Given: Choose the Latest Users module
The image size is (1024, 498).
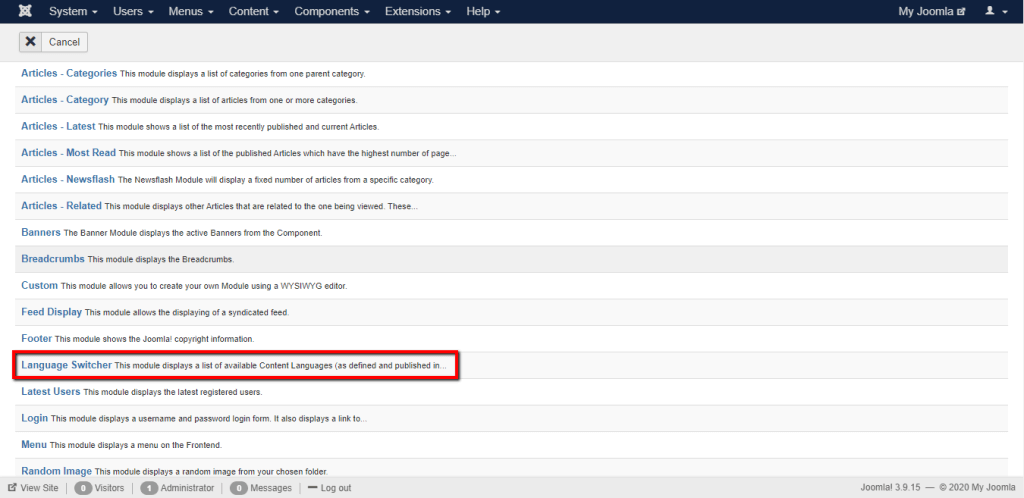Looking at the screenshot, I should coord(51,392).
